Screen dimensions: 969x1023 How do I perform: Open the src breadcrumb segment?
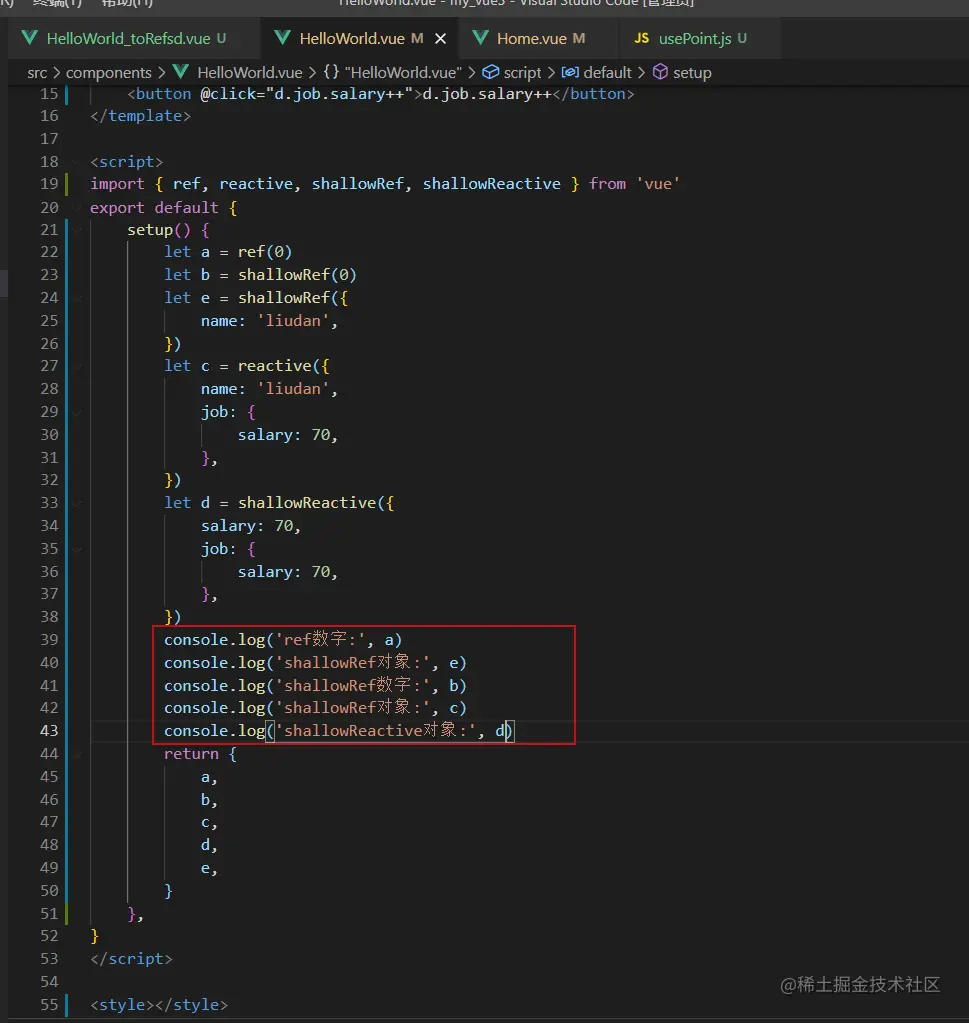tap(37, 72)
